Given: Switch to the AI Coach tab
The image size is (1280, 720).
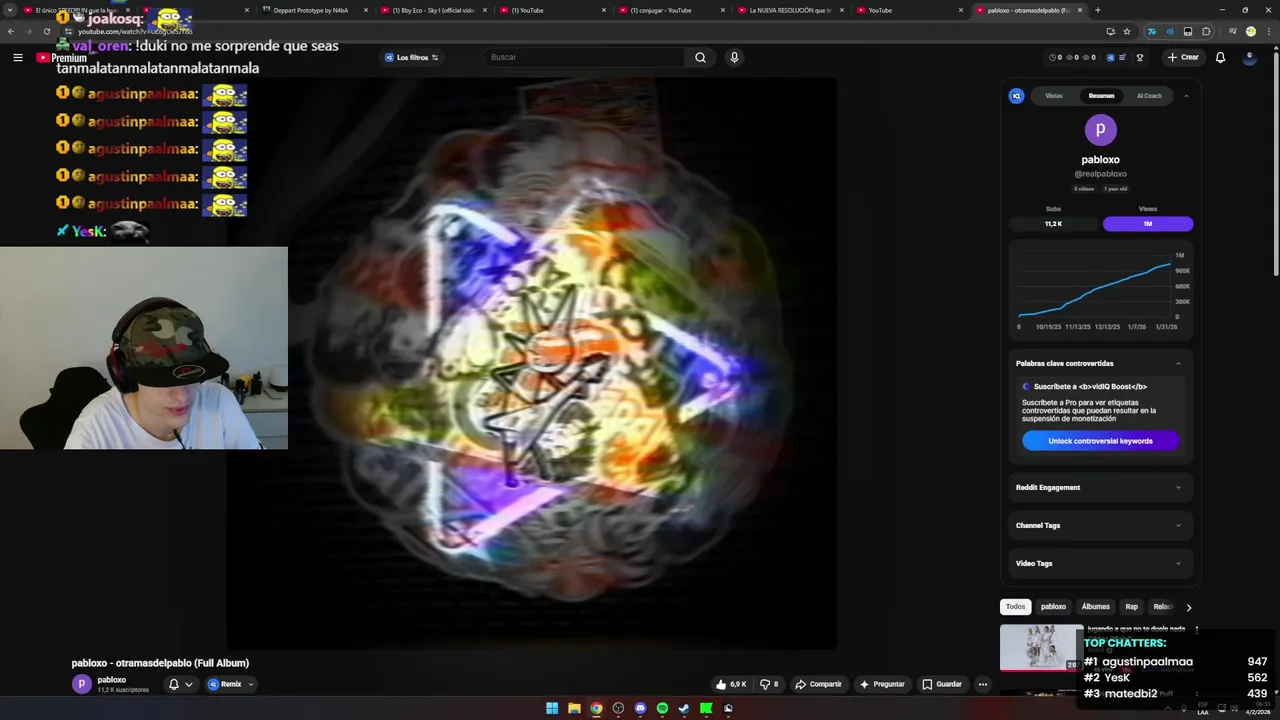Looking at the screenshot, I should click(1149, 96).
